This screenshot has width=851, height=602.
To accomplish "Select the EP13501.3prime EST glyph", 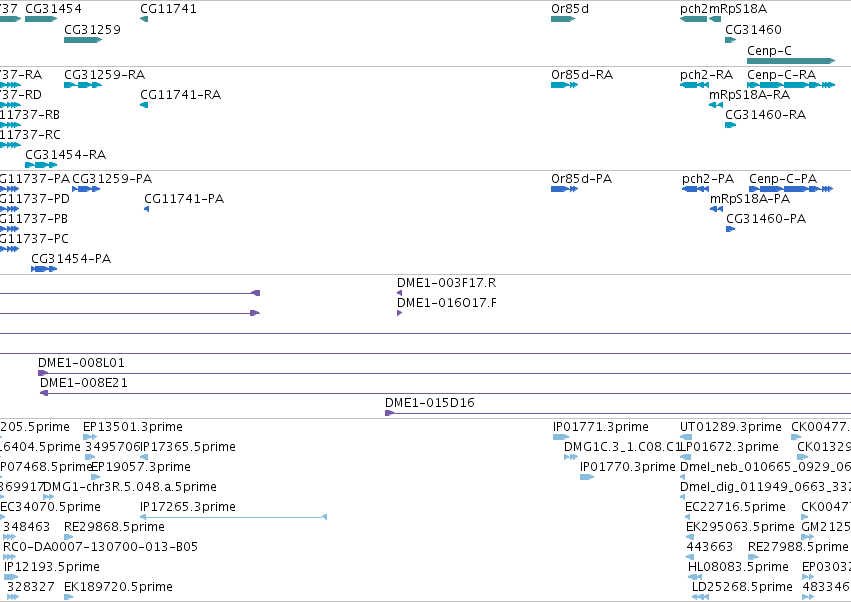I will pos(90,437).
